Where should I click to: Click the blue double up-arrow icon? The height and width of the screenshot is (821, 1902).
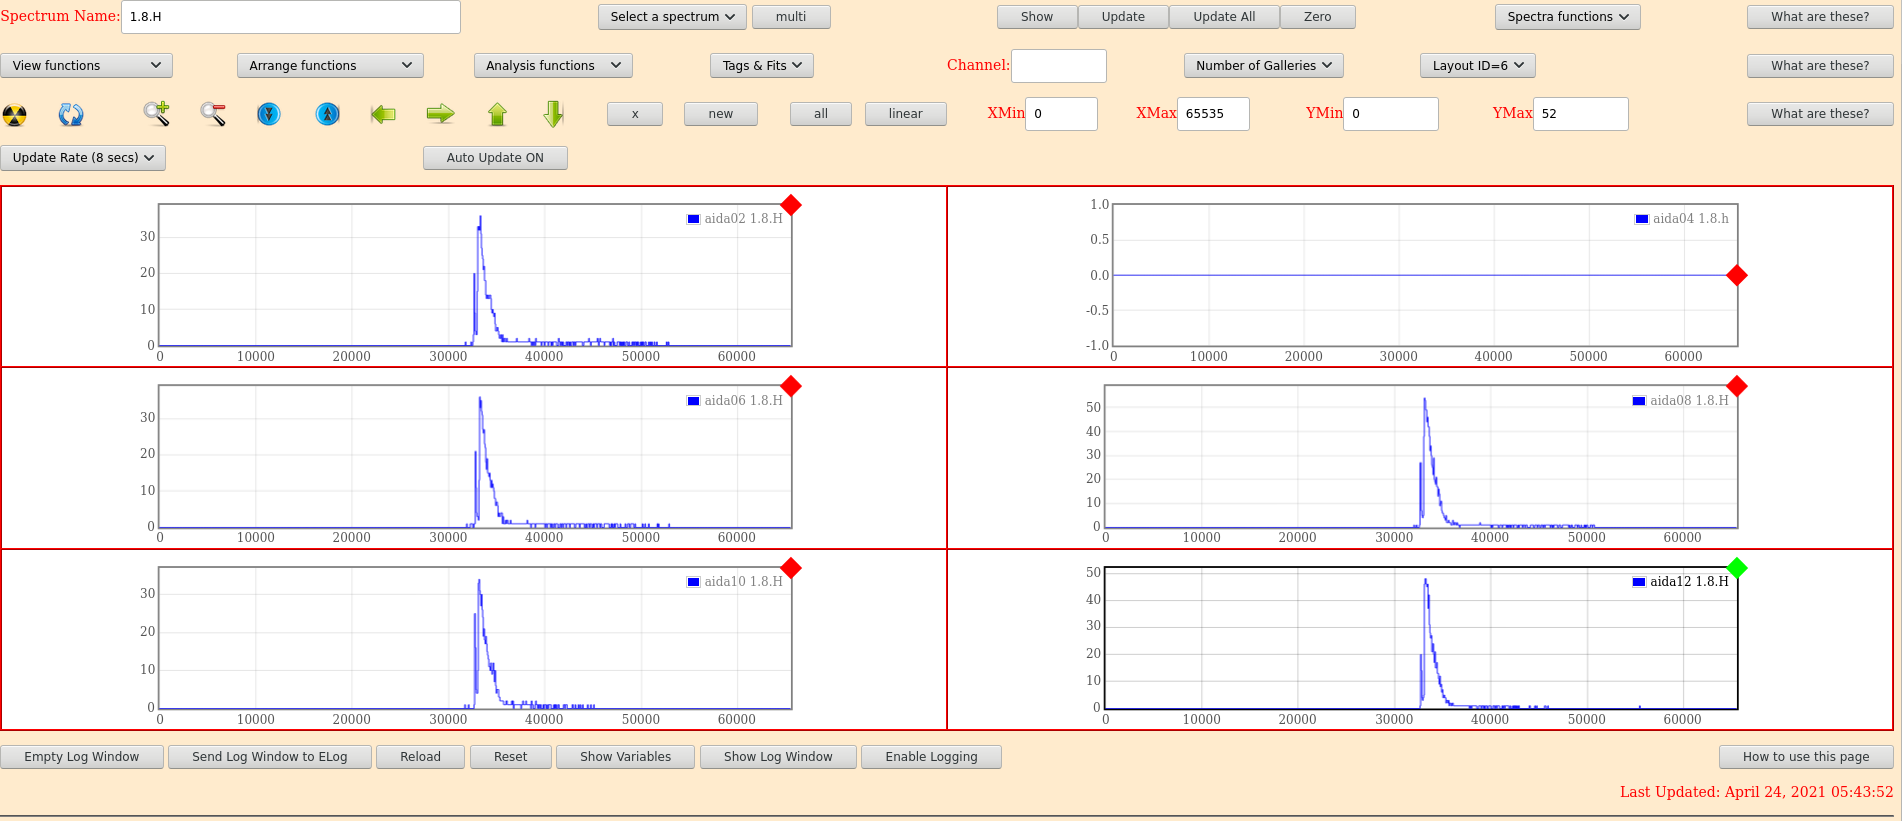coord(327,114)
